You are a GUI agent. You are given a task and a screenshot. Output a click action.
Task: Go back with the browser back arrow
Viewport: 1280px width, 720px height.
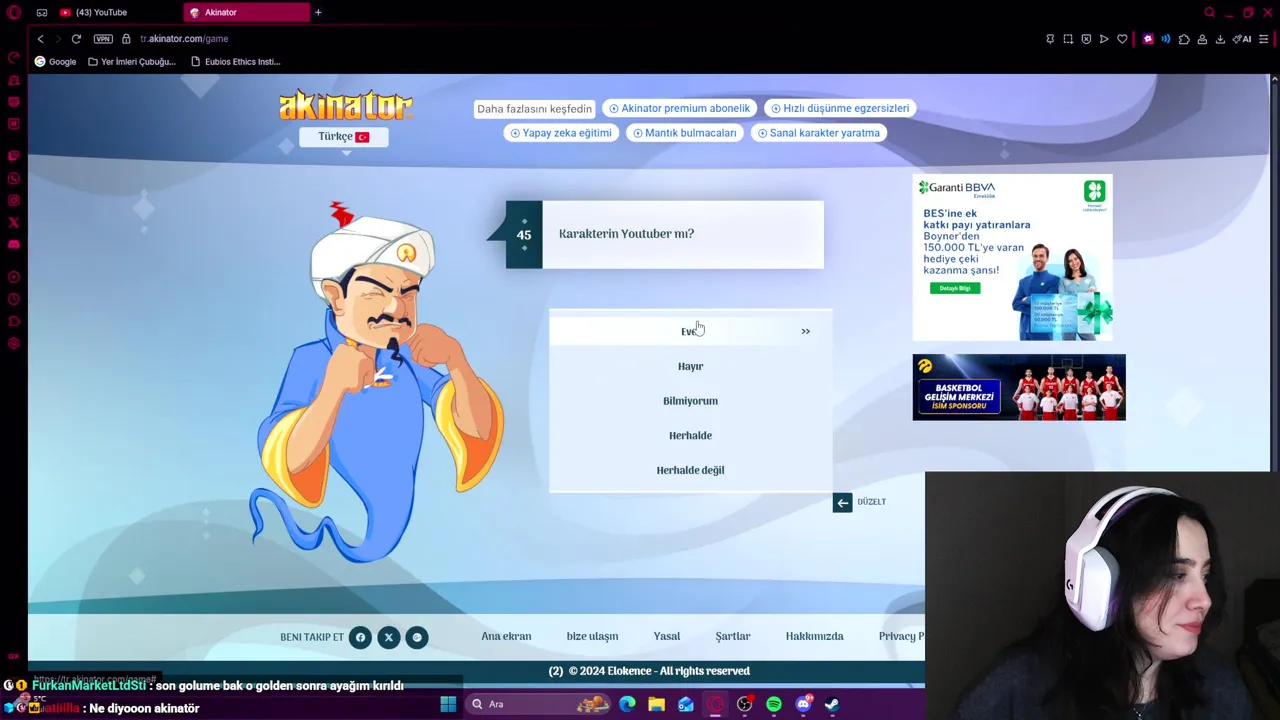tap(40, 39)
